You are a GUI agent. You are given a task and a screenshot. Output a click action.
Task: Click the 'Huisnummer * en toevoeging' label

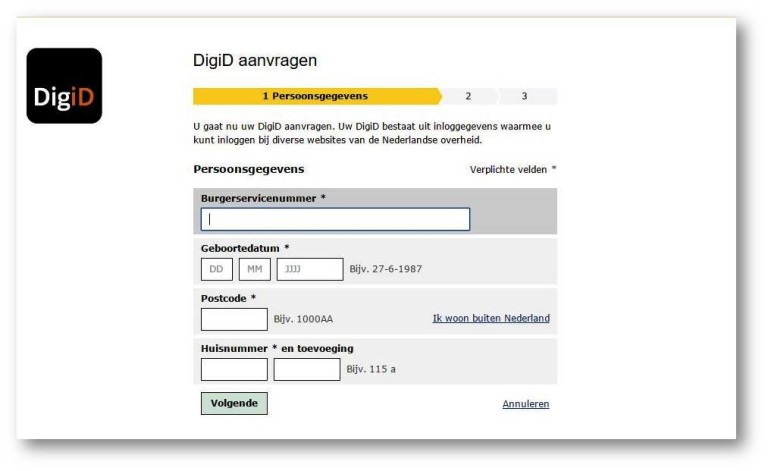(x=277, y=349)
